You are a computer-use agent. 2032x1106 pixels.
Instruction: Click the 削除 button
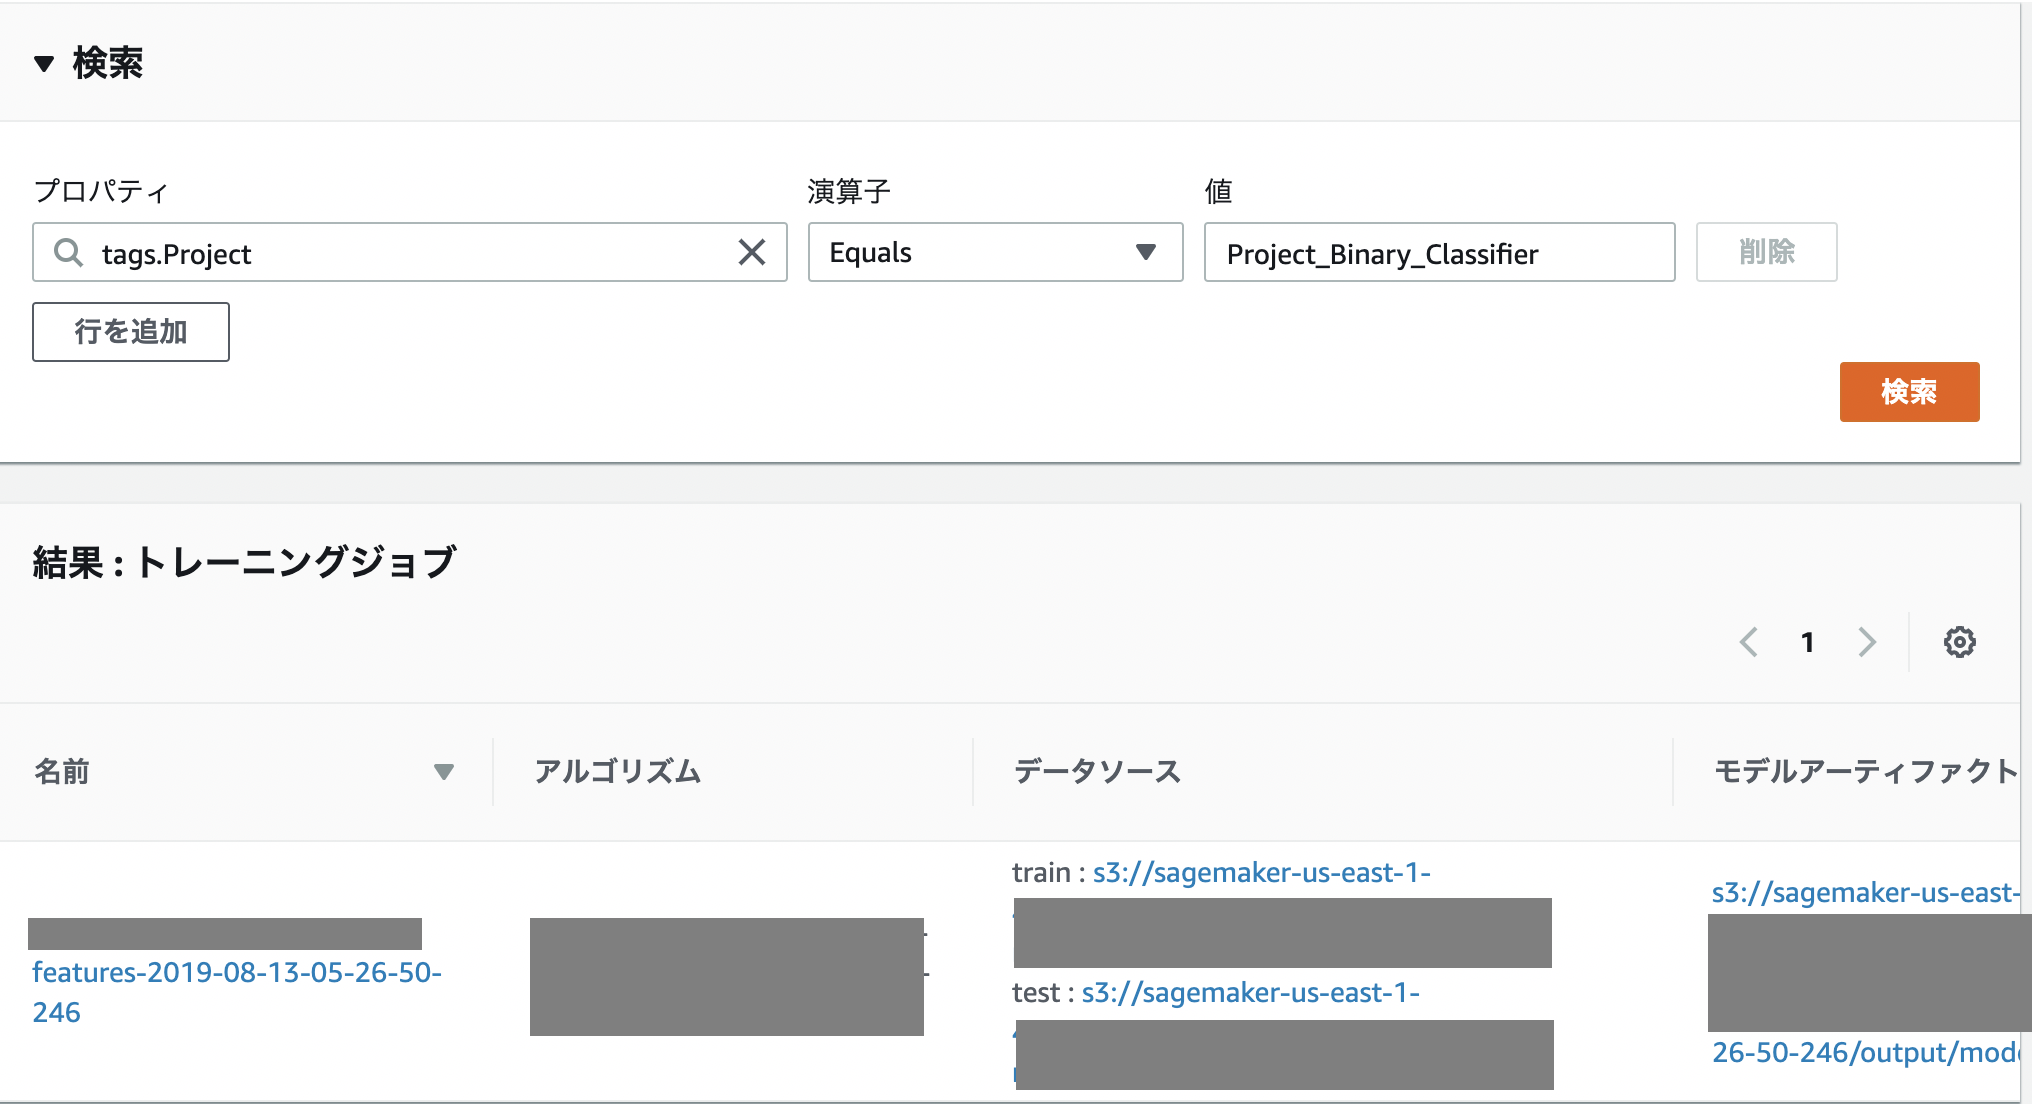[1766, 252]
